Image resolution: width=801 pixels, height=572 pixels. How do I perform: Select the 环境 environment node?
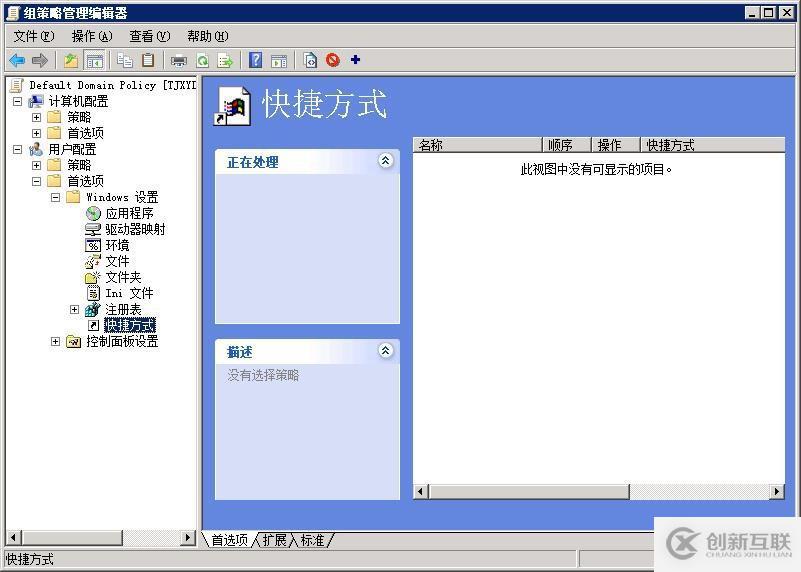click(x=117, y=245)
